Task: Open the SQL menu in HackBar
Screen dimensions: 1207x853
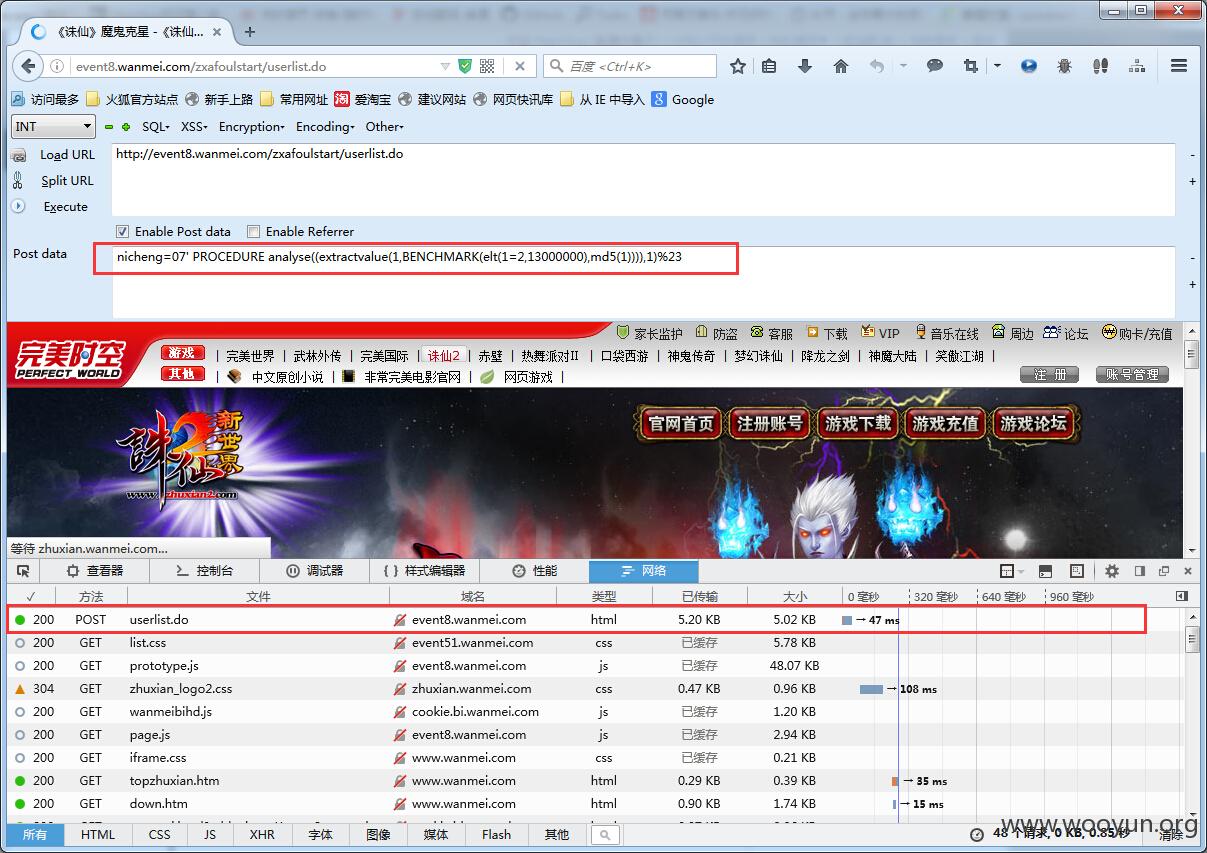Action: click(156, 127)
